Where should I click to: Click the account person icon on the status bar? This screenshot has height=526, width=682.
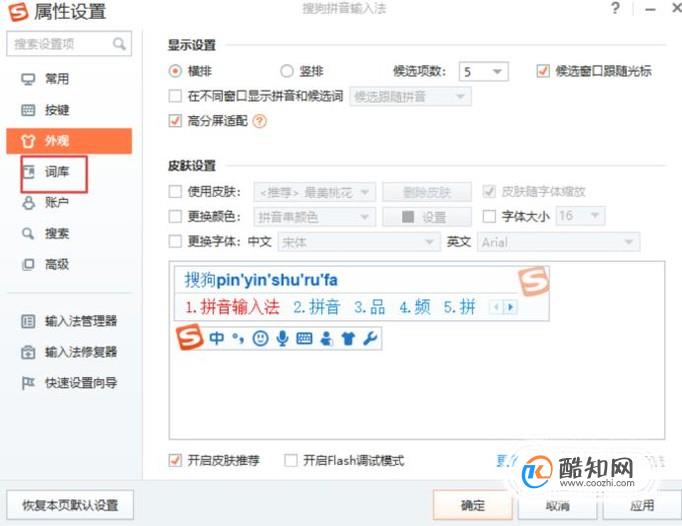coord(326,338)
